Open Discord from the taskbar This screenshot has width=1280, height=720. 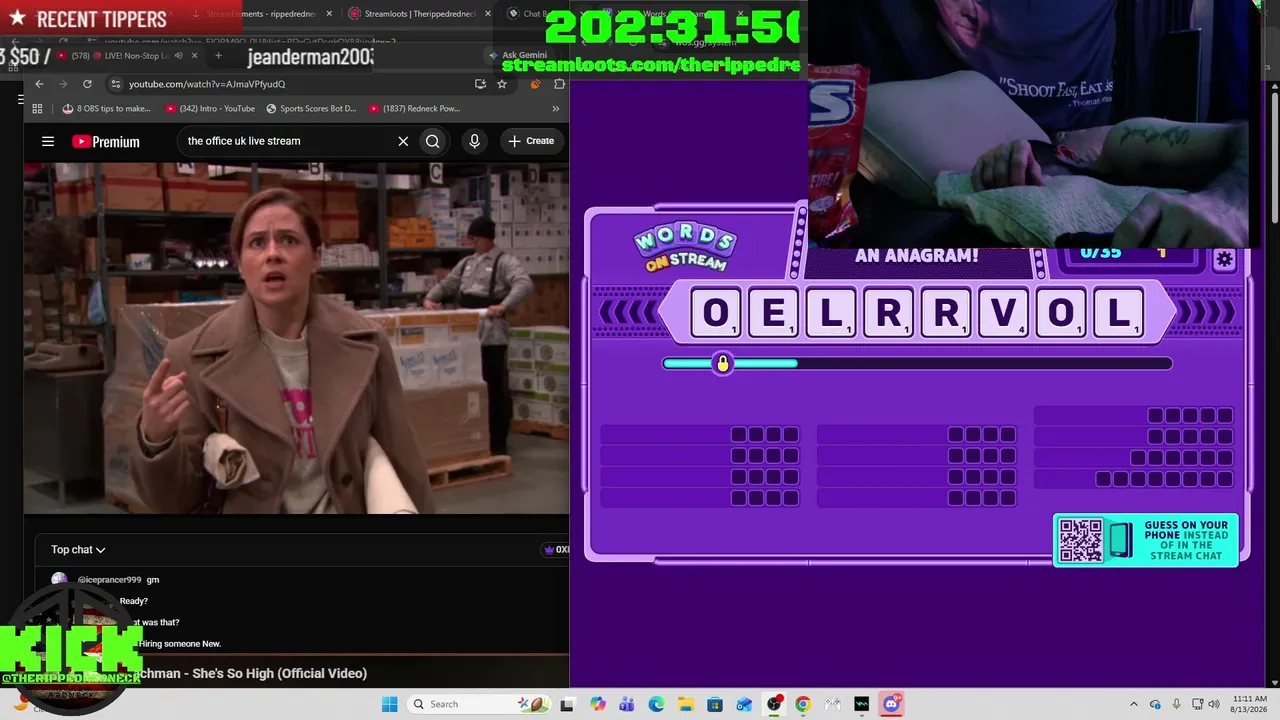pos(891,704)
